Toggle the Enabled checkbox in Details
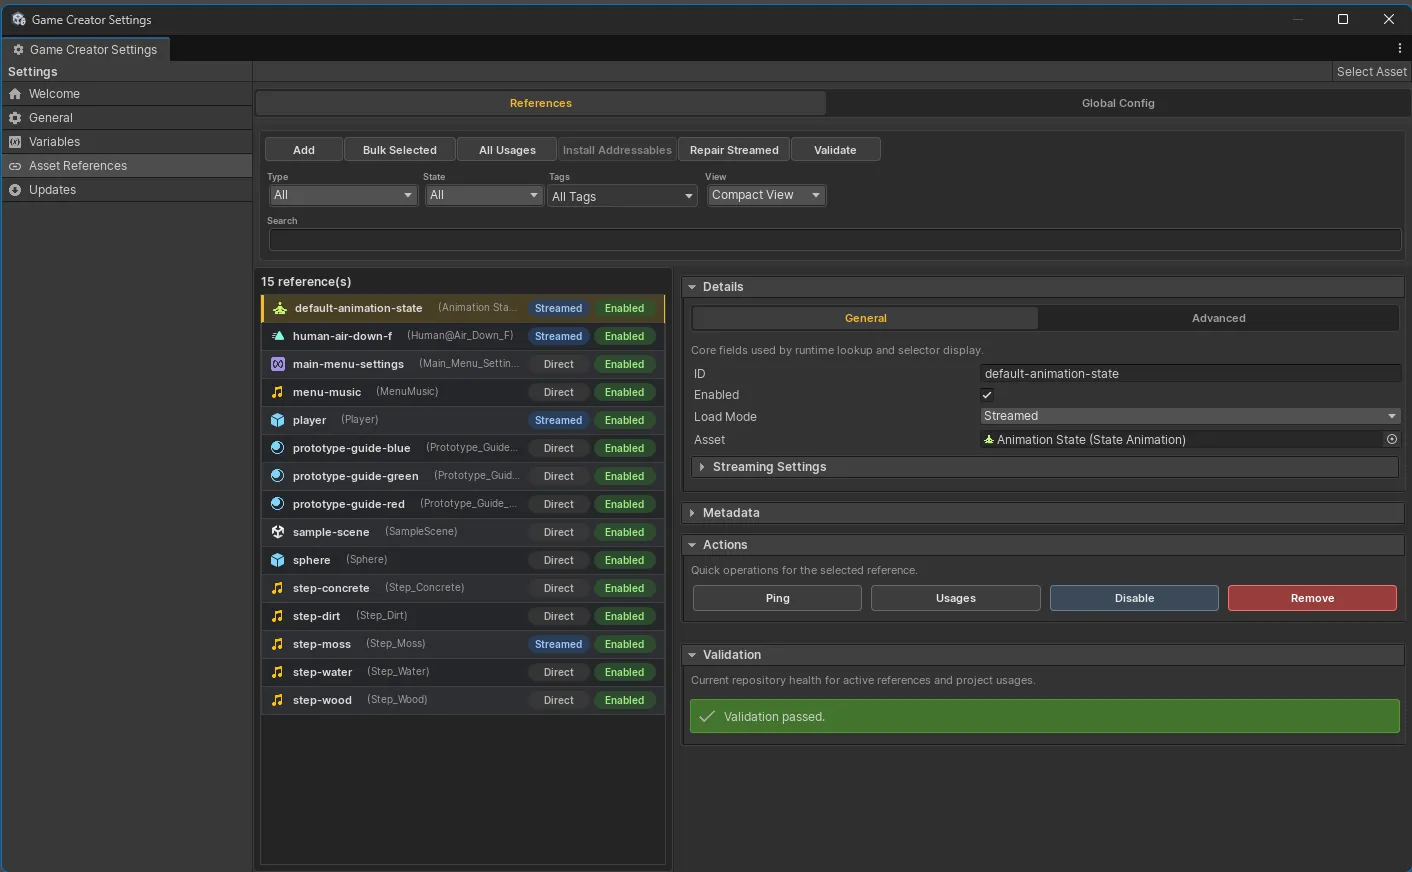The width and height of the screenshot is (1412, 872). pyautogui.click(x=987, y=395)
